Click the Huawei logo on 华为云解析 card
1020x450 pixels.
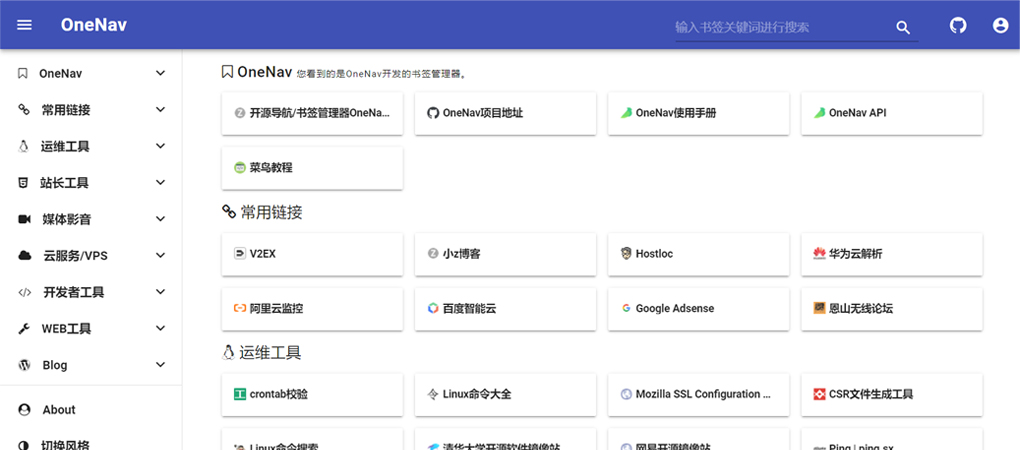tap(820, 254)
